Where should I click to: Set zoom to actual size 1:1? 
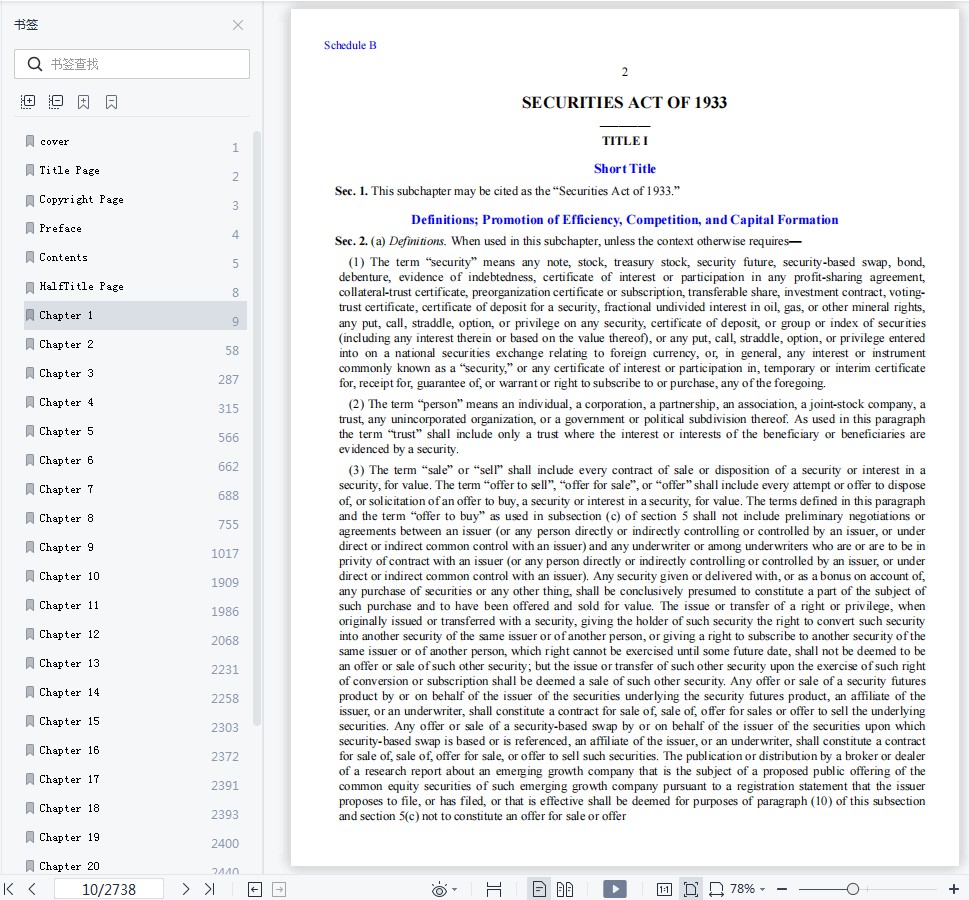(x=664, y=889)
